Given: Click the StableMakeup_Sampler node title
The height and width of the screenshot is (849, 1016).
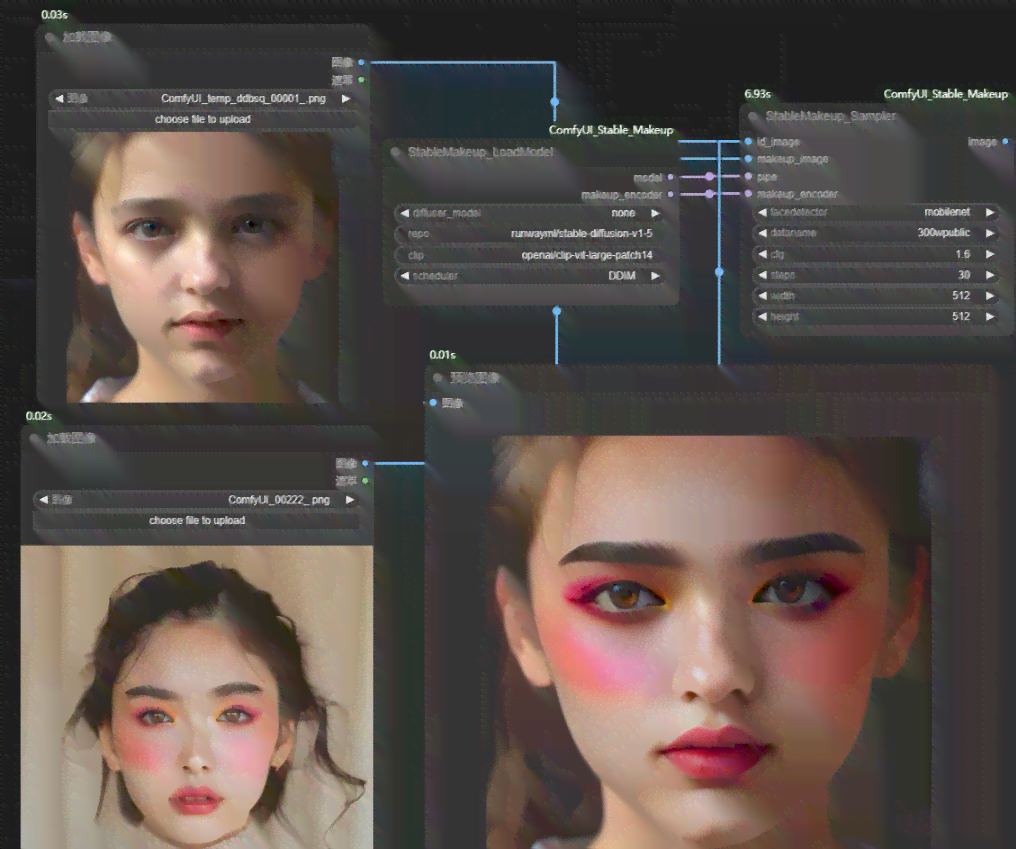Looking at the screenshot, I should click(x=831, y=116).
